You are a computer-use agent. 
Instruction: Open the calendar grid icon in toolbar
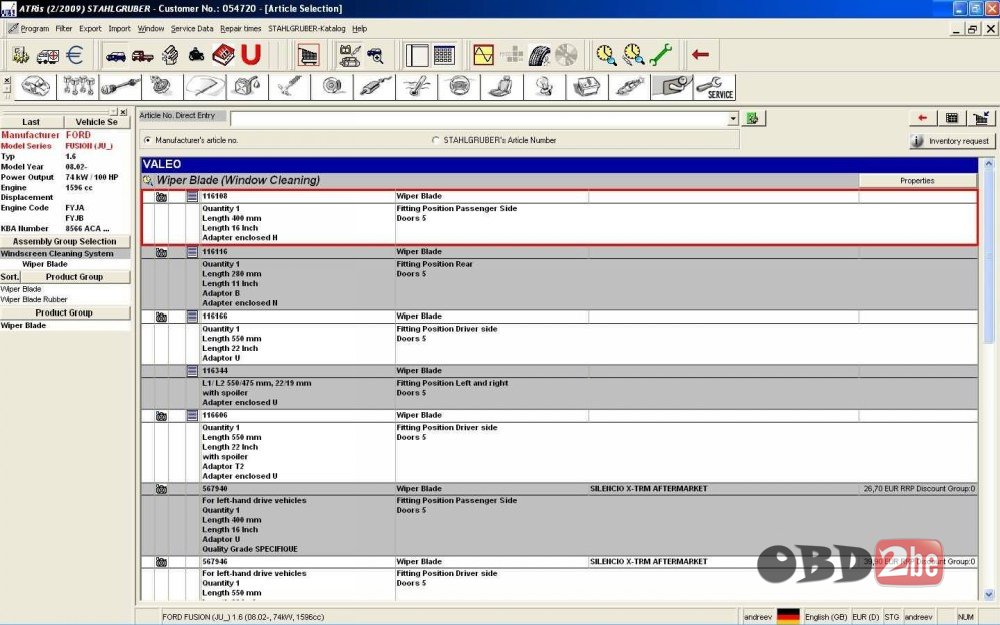click(444, 55)
